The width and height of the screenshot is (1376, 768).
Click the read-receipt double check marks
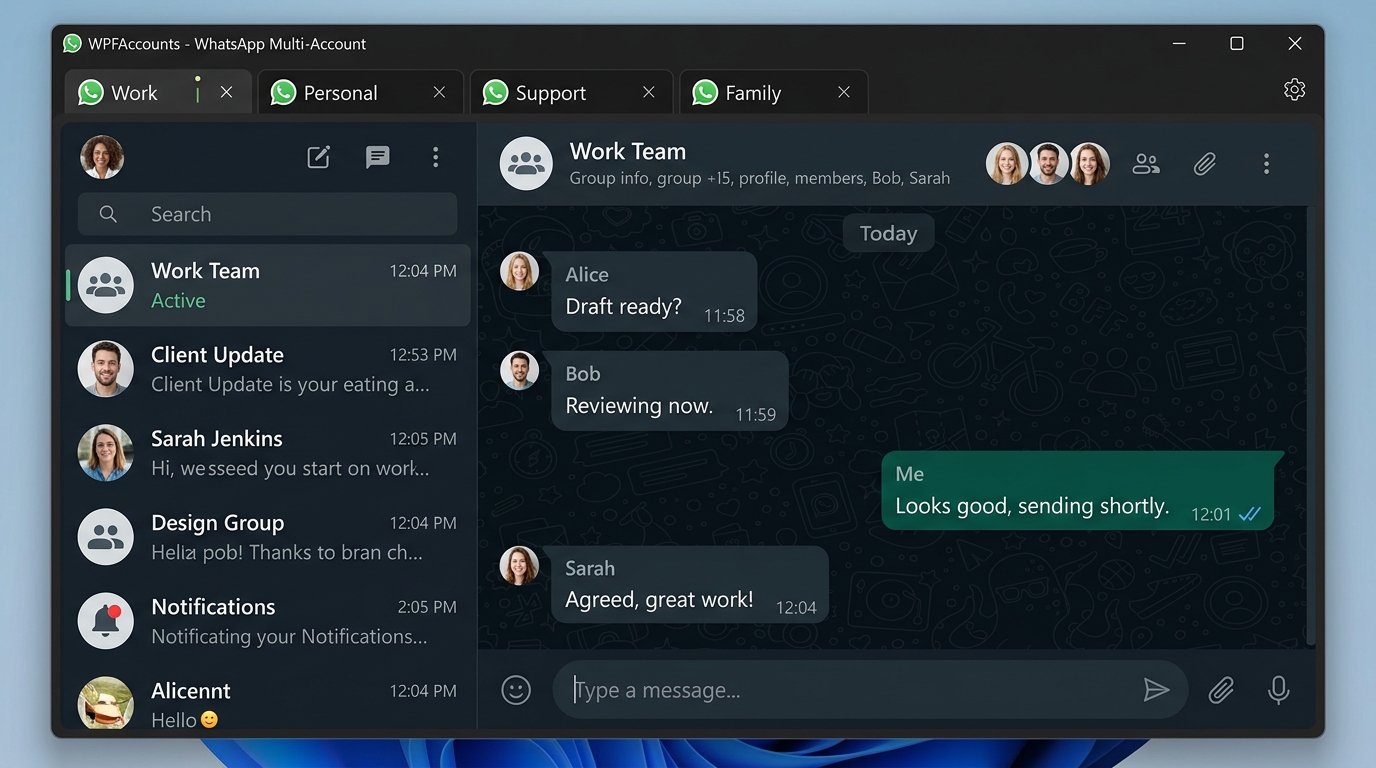coord(1250,514)
